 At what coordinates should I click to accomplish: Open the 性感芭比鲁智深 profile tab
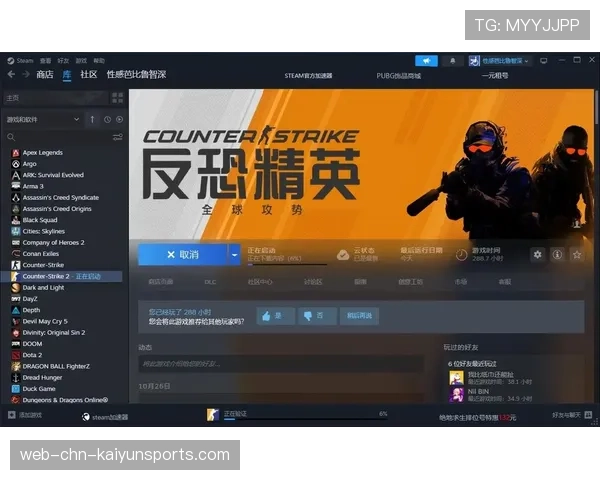point(136,74)
